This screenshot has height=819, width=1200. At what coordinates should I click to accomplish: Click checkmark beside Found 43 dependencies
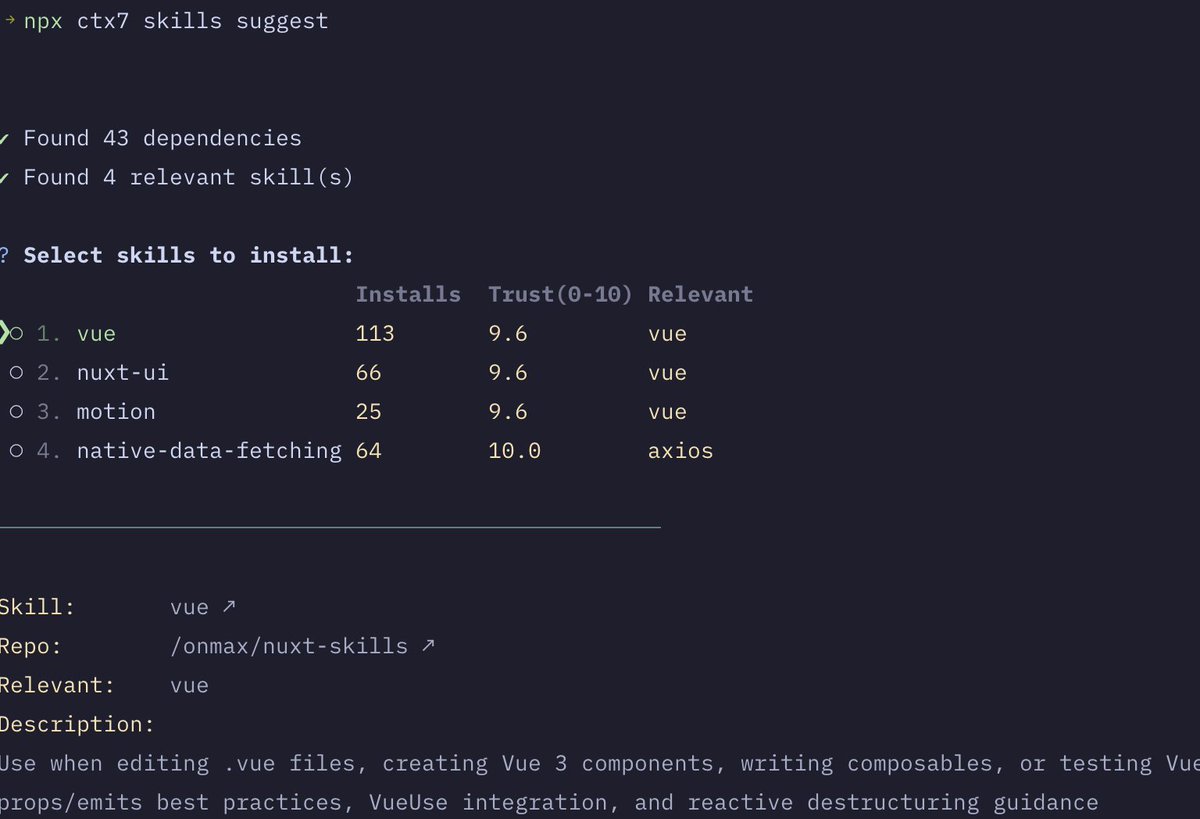pos(5,138)
